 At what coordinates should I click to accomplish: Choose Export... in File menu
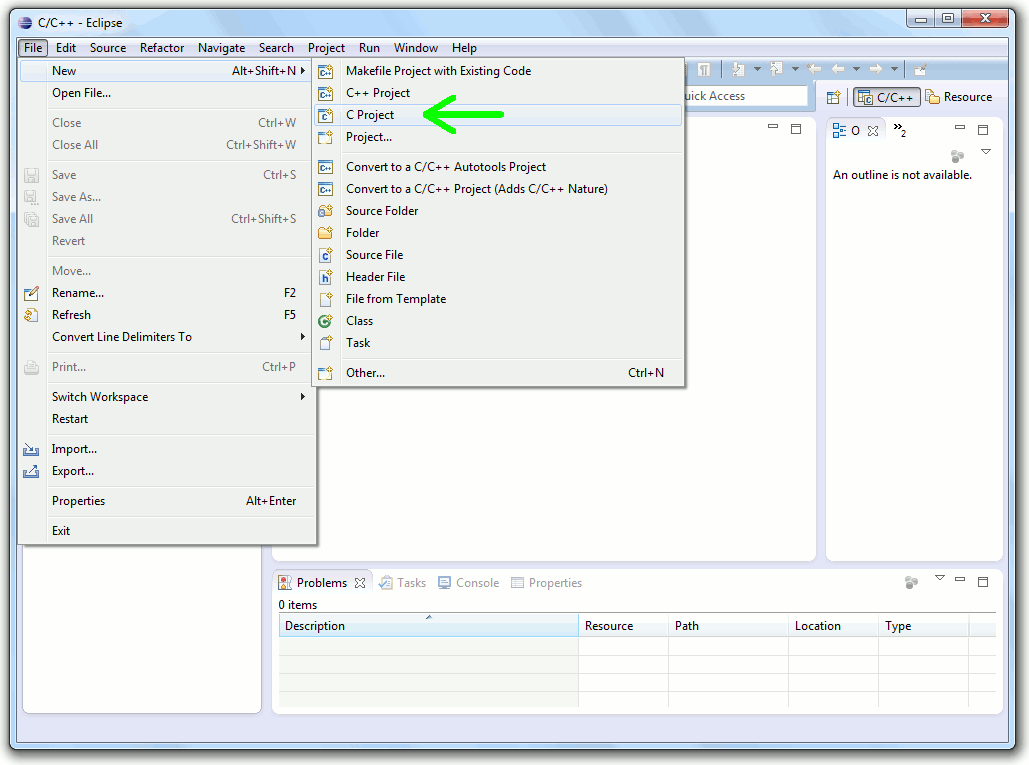[167, 471]
